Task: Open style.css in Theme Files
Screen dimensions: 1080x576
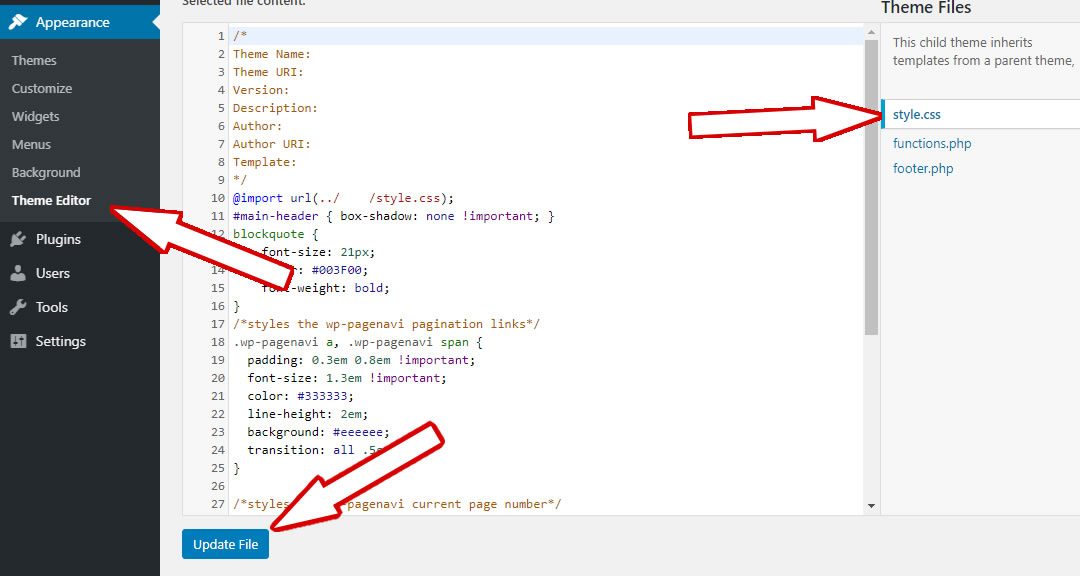Action: point(917,115)
